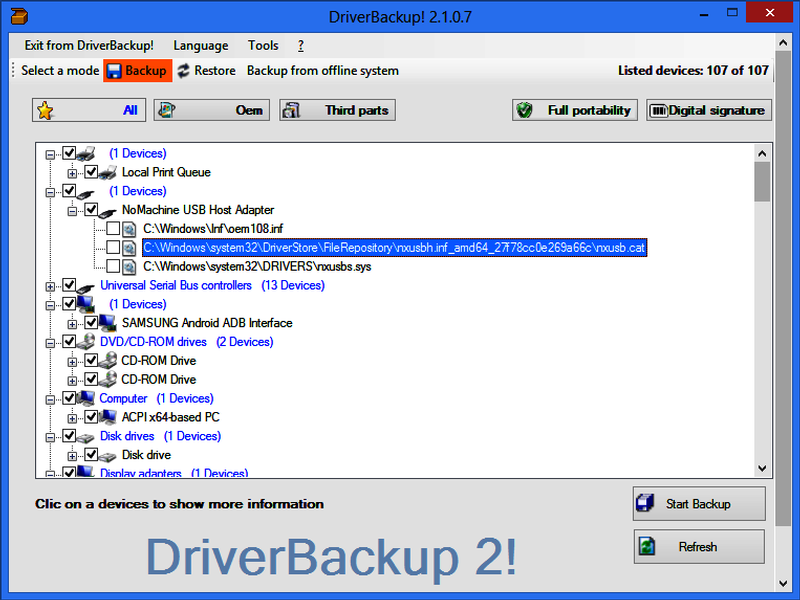Click the first CD-ROM Drive icon
This screenshot has width=800, height=600.
(x=108, y=360)
